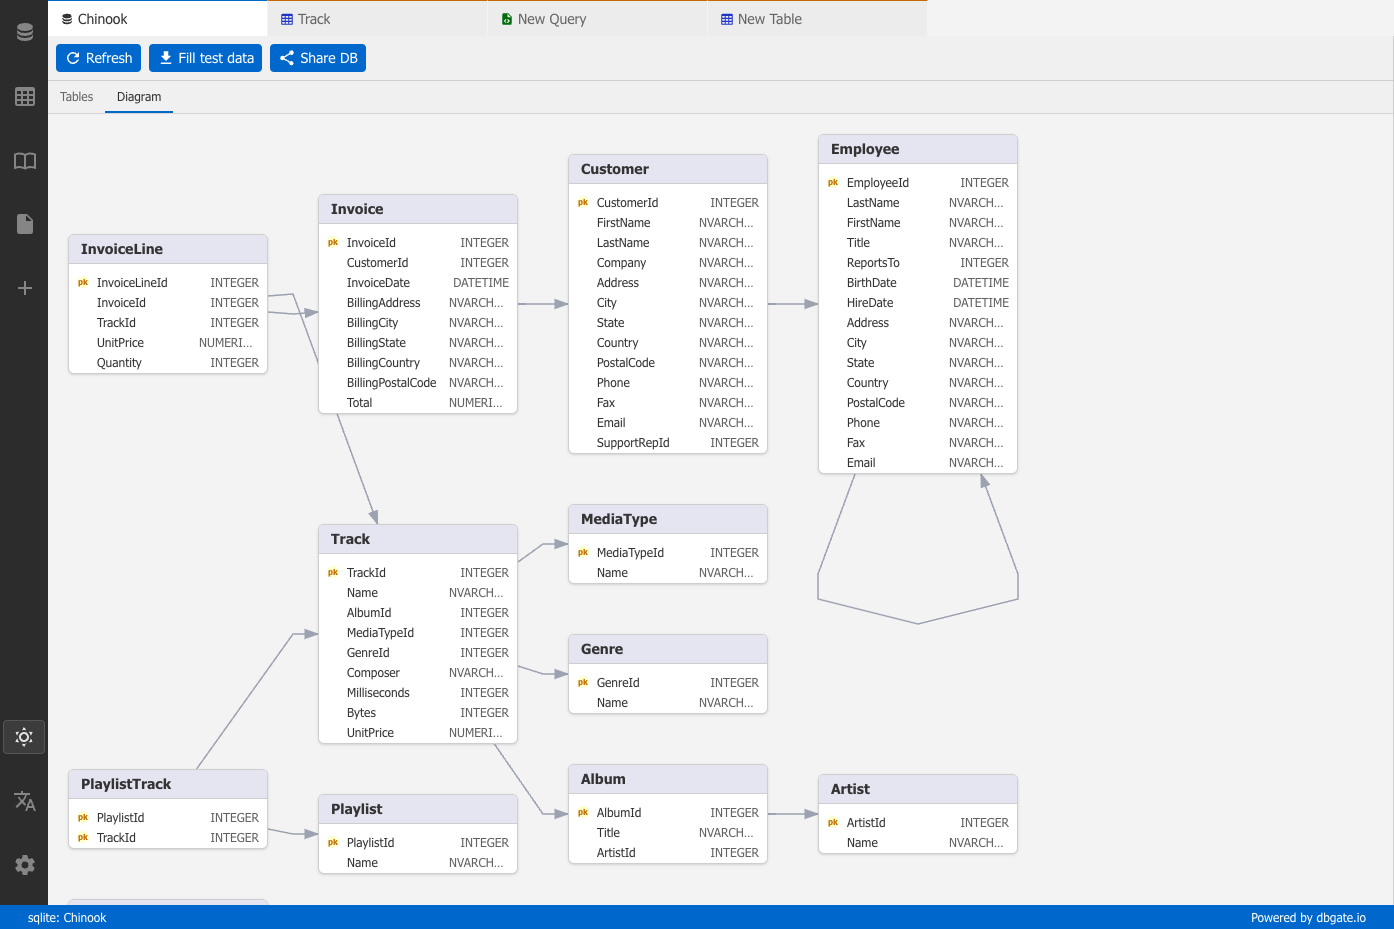This screenshot has height=929, width=1394.
Task: Click the Genre table header
Action: click(x=668, y=649)
